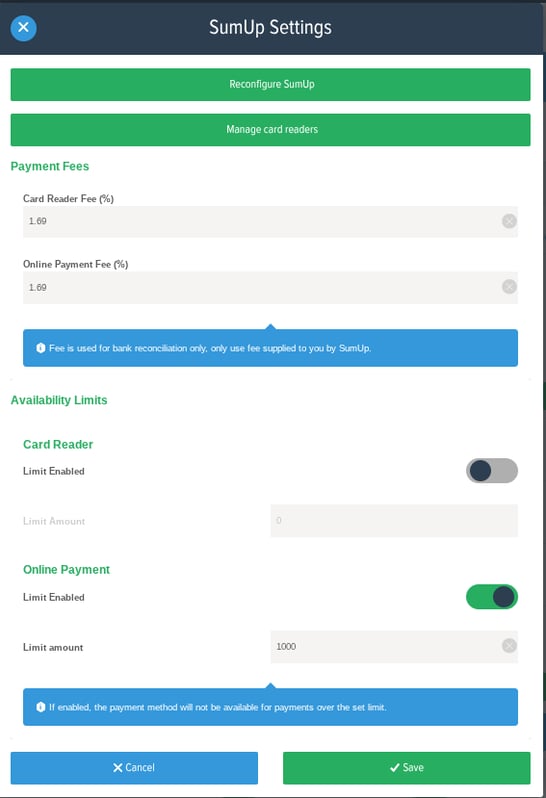Image resolution: width=546 pixels, height=798 pixels.
Task: Clear the Card Reader Fee field icon
Action: (509, 221)
